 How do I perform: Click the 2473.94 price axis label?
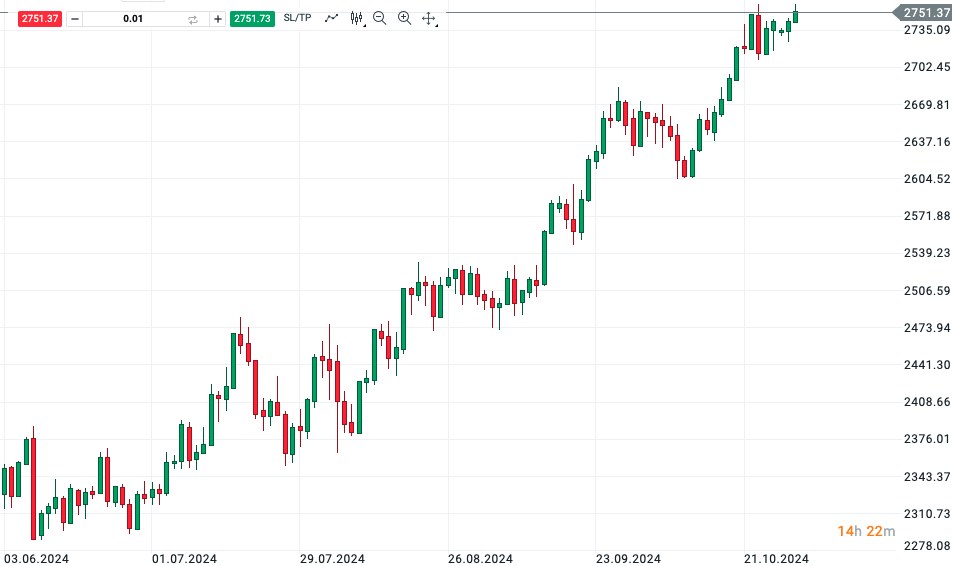click(927, 328)
